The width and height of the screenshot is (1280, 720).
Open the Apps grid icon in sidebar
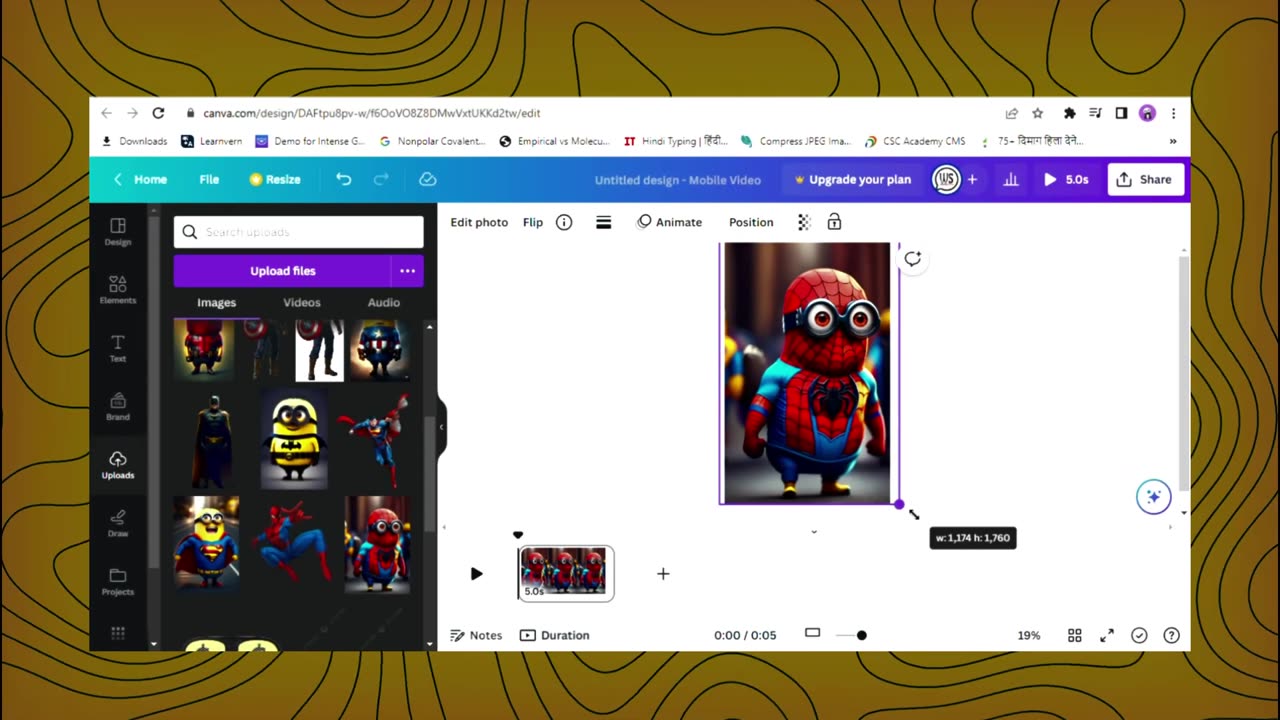point(118,633)
